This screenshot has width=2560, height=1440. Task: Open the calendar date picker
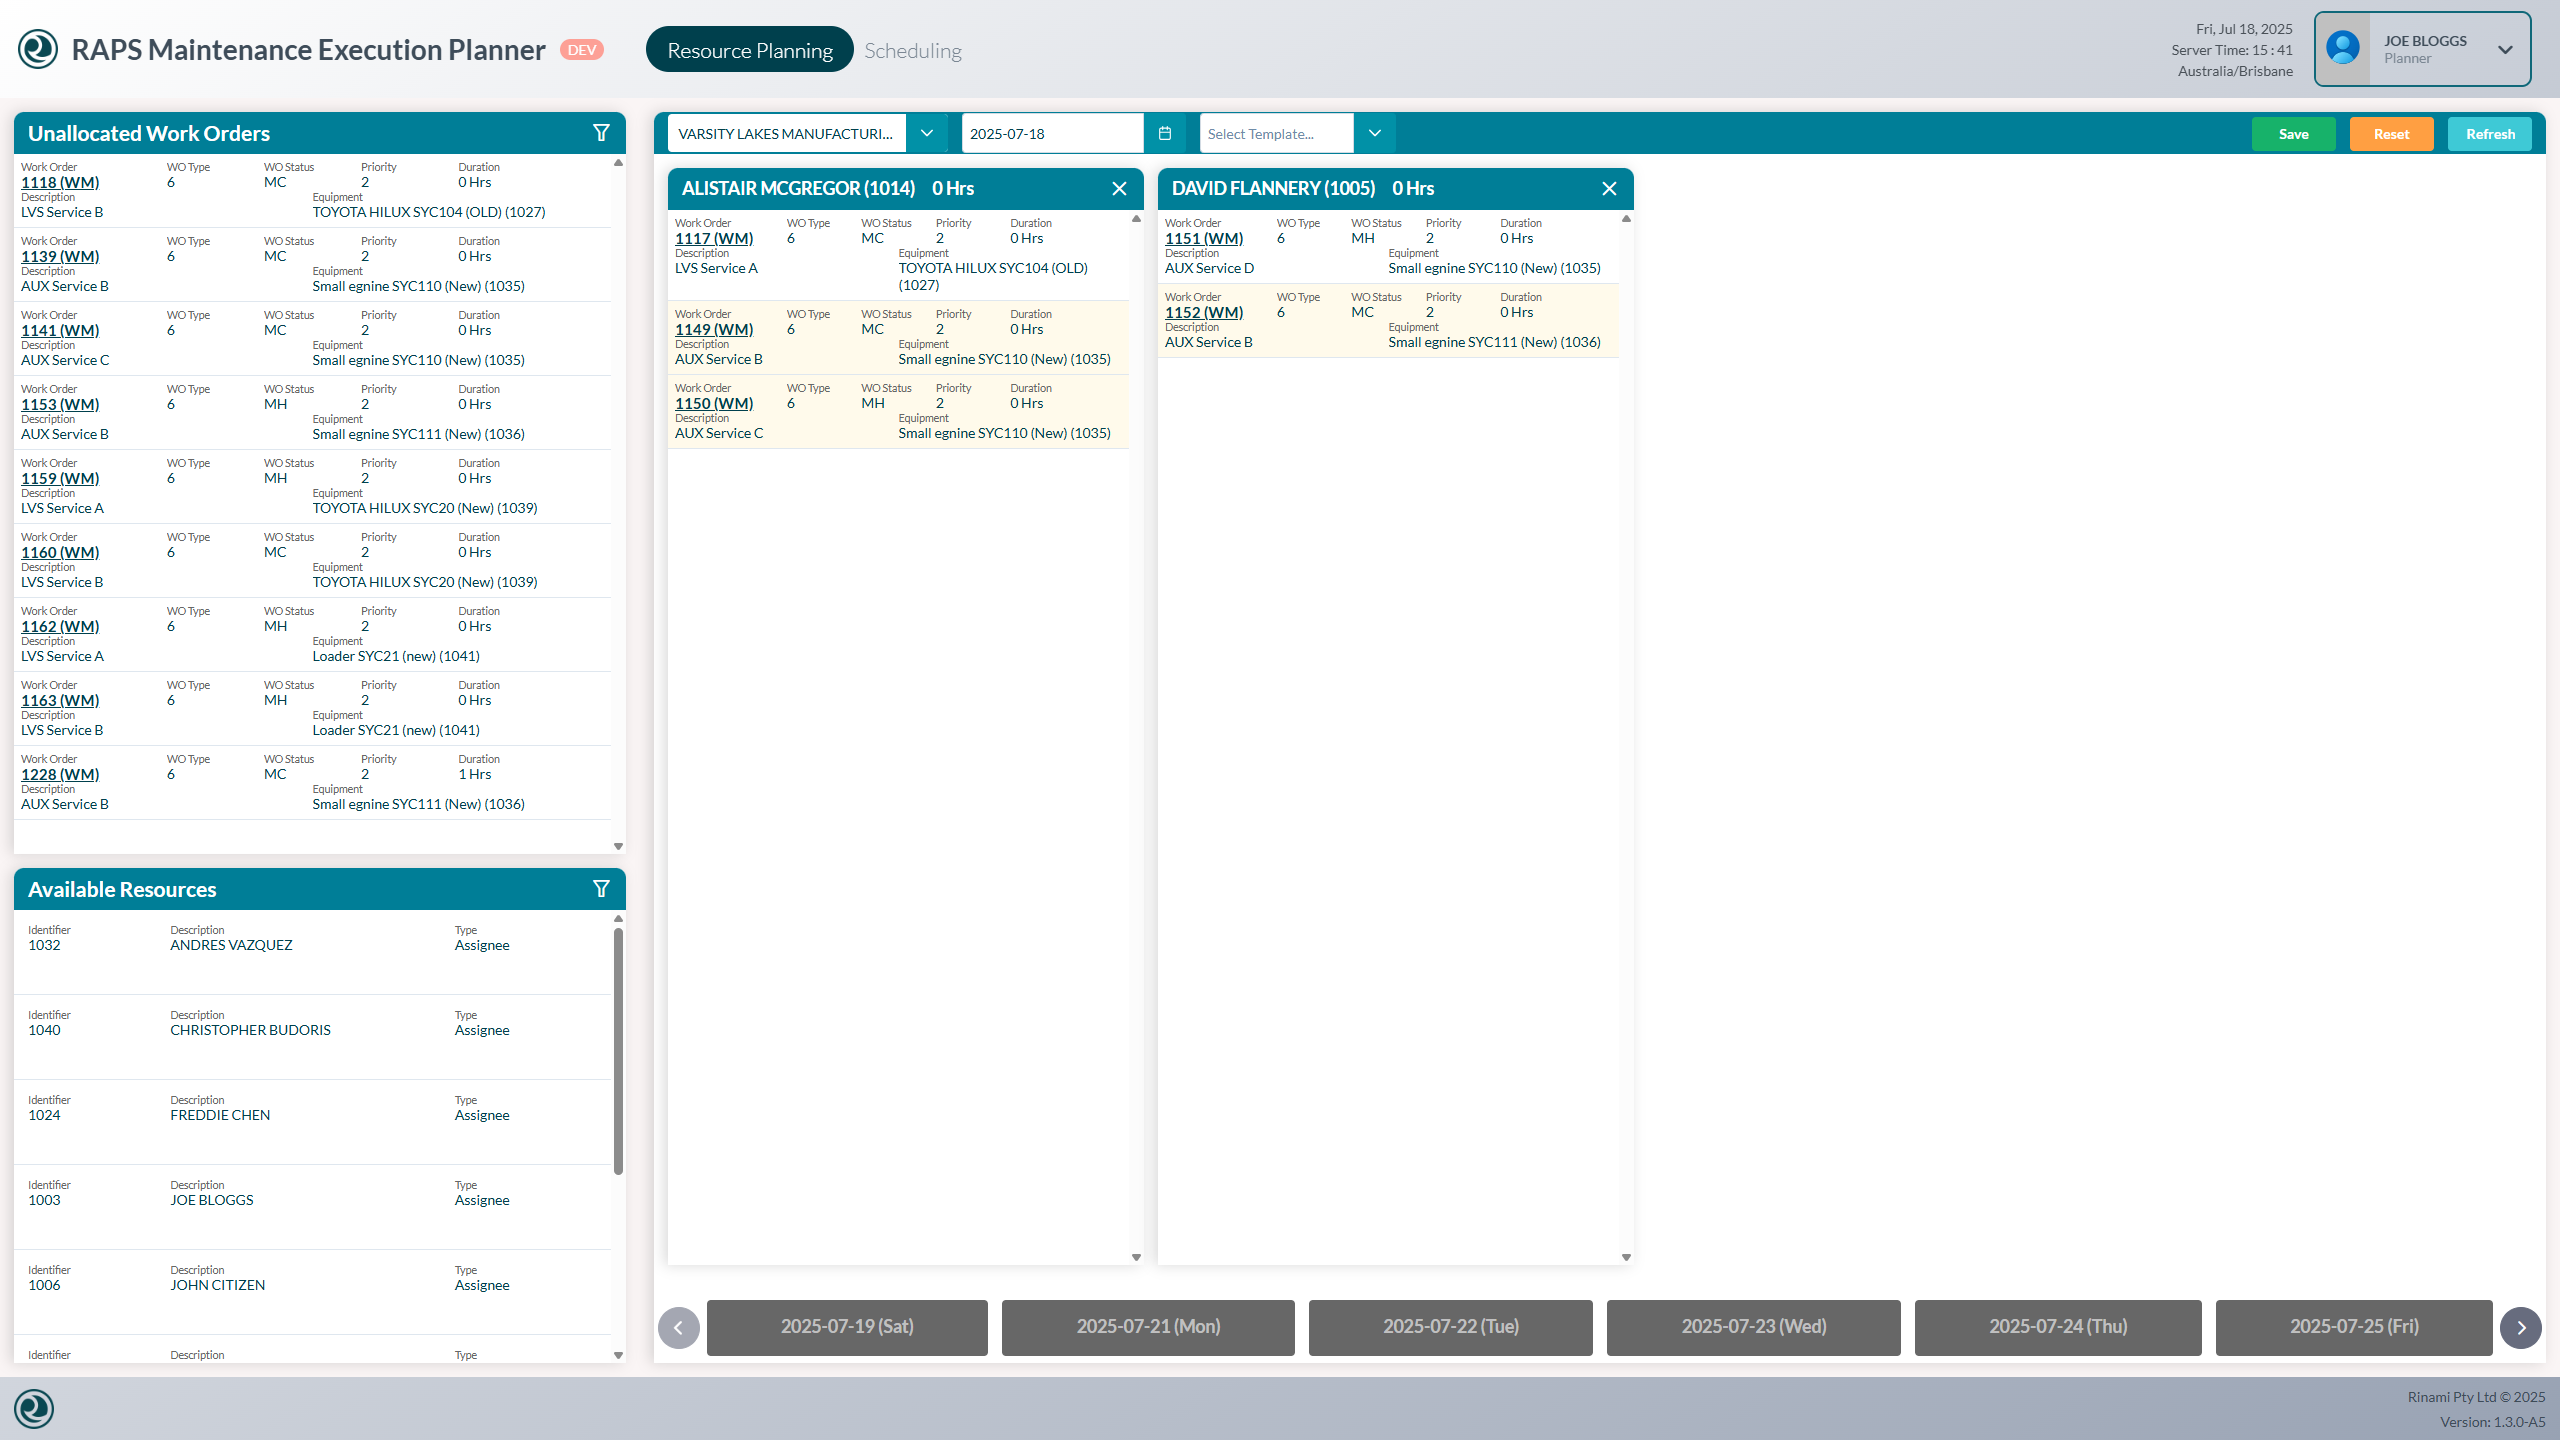click(1163, 132)
